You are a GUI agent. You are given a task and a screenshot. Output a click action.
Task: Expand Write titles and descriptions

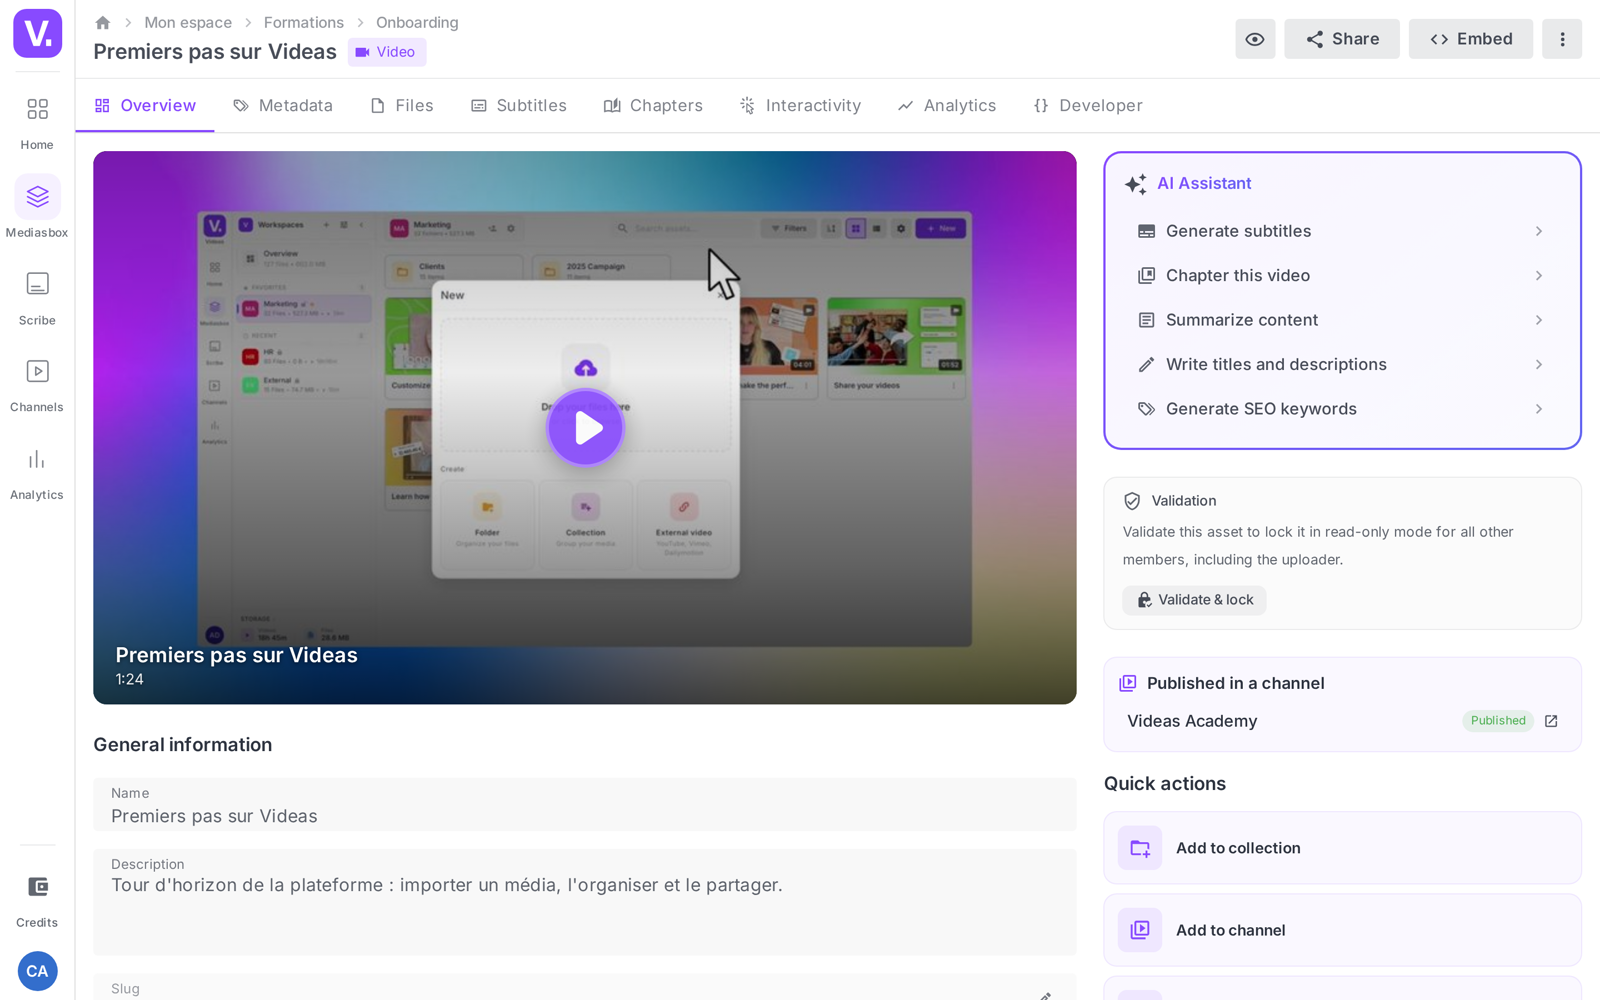(x=1539, y=365)
